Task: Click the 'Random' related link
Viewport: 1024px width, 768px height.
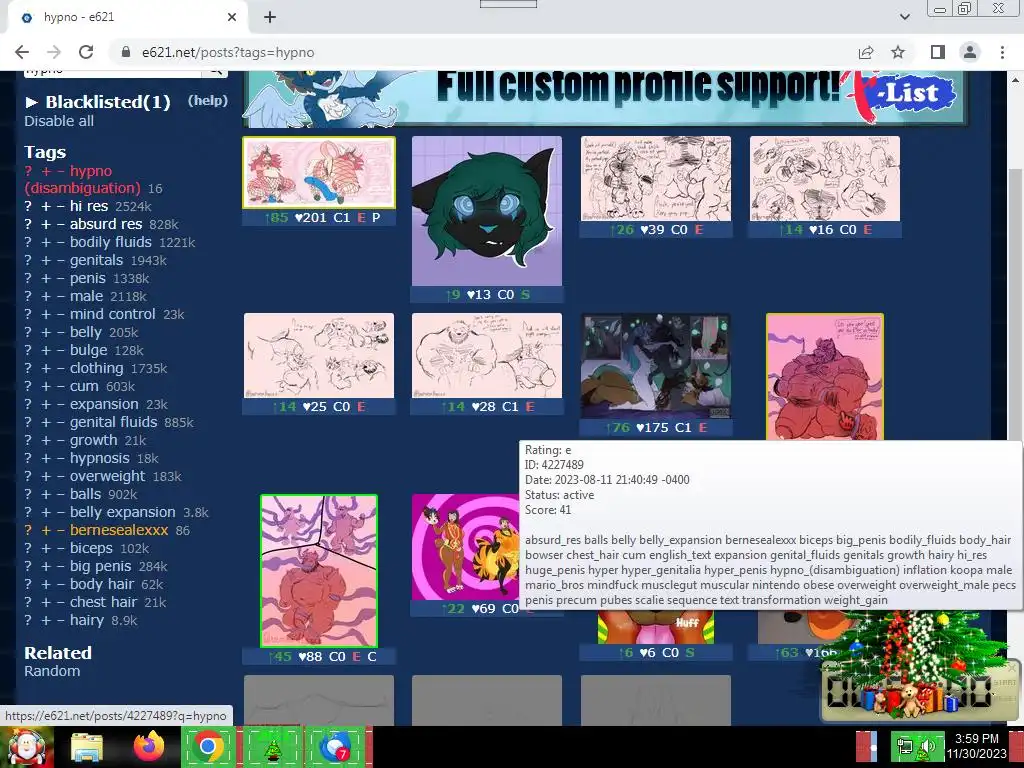Action: tap(52, 671)
